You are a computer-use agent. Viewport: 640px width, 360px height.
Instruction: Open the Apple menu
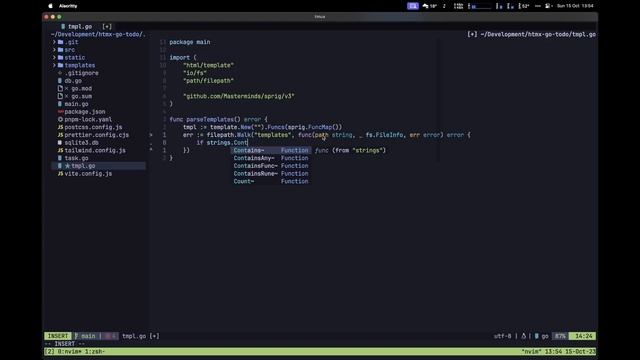51,6
